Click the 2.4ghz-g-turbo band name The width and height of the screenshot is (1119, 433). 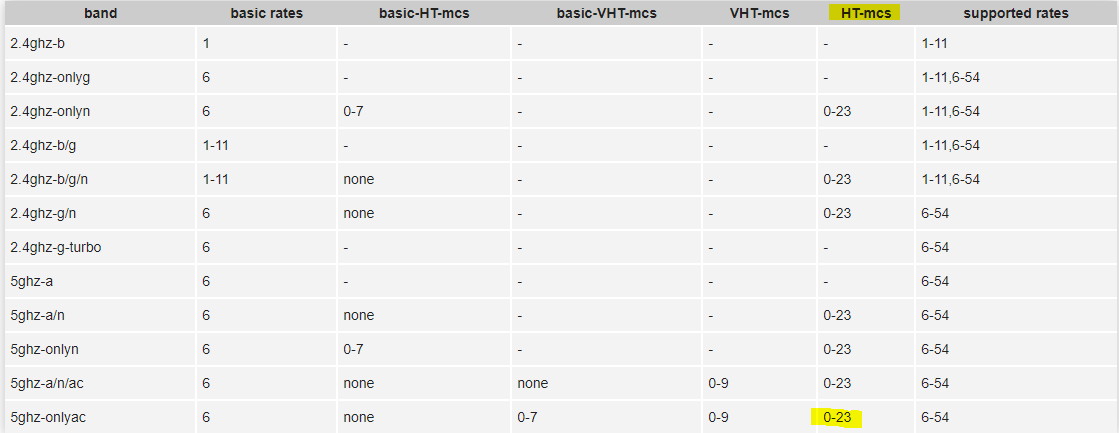pyautogui.click(x=52, y=247)
